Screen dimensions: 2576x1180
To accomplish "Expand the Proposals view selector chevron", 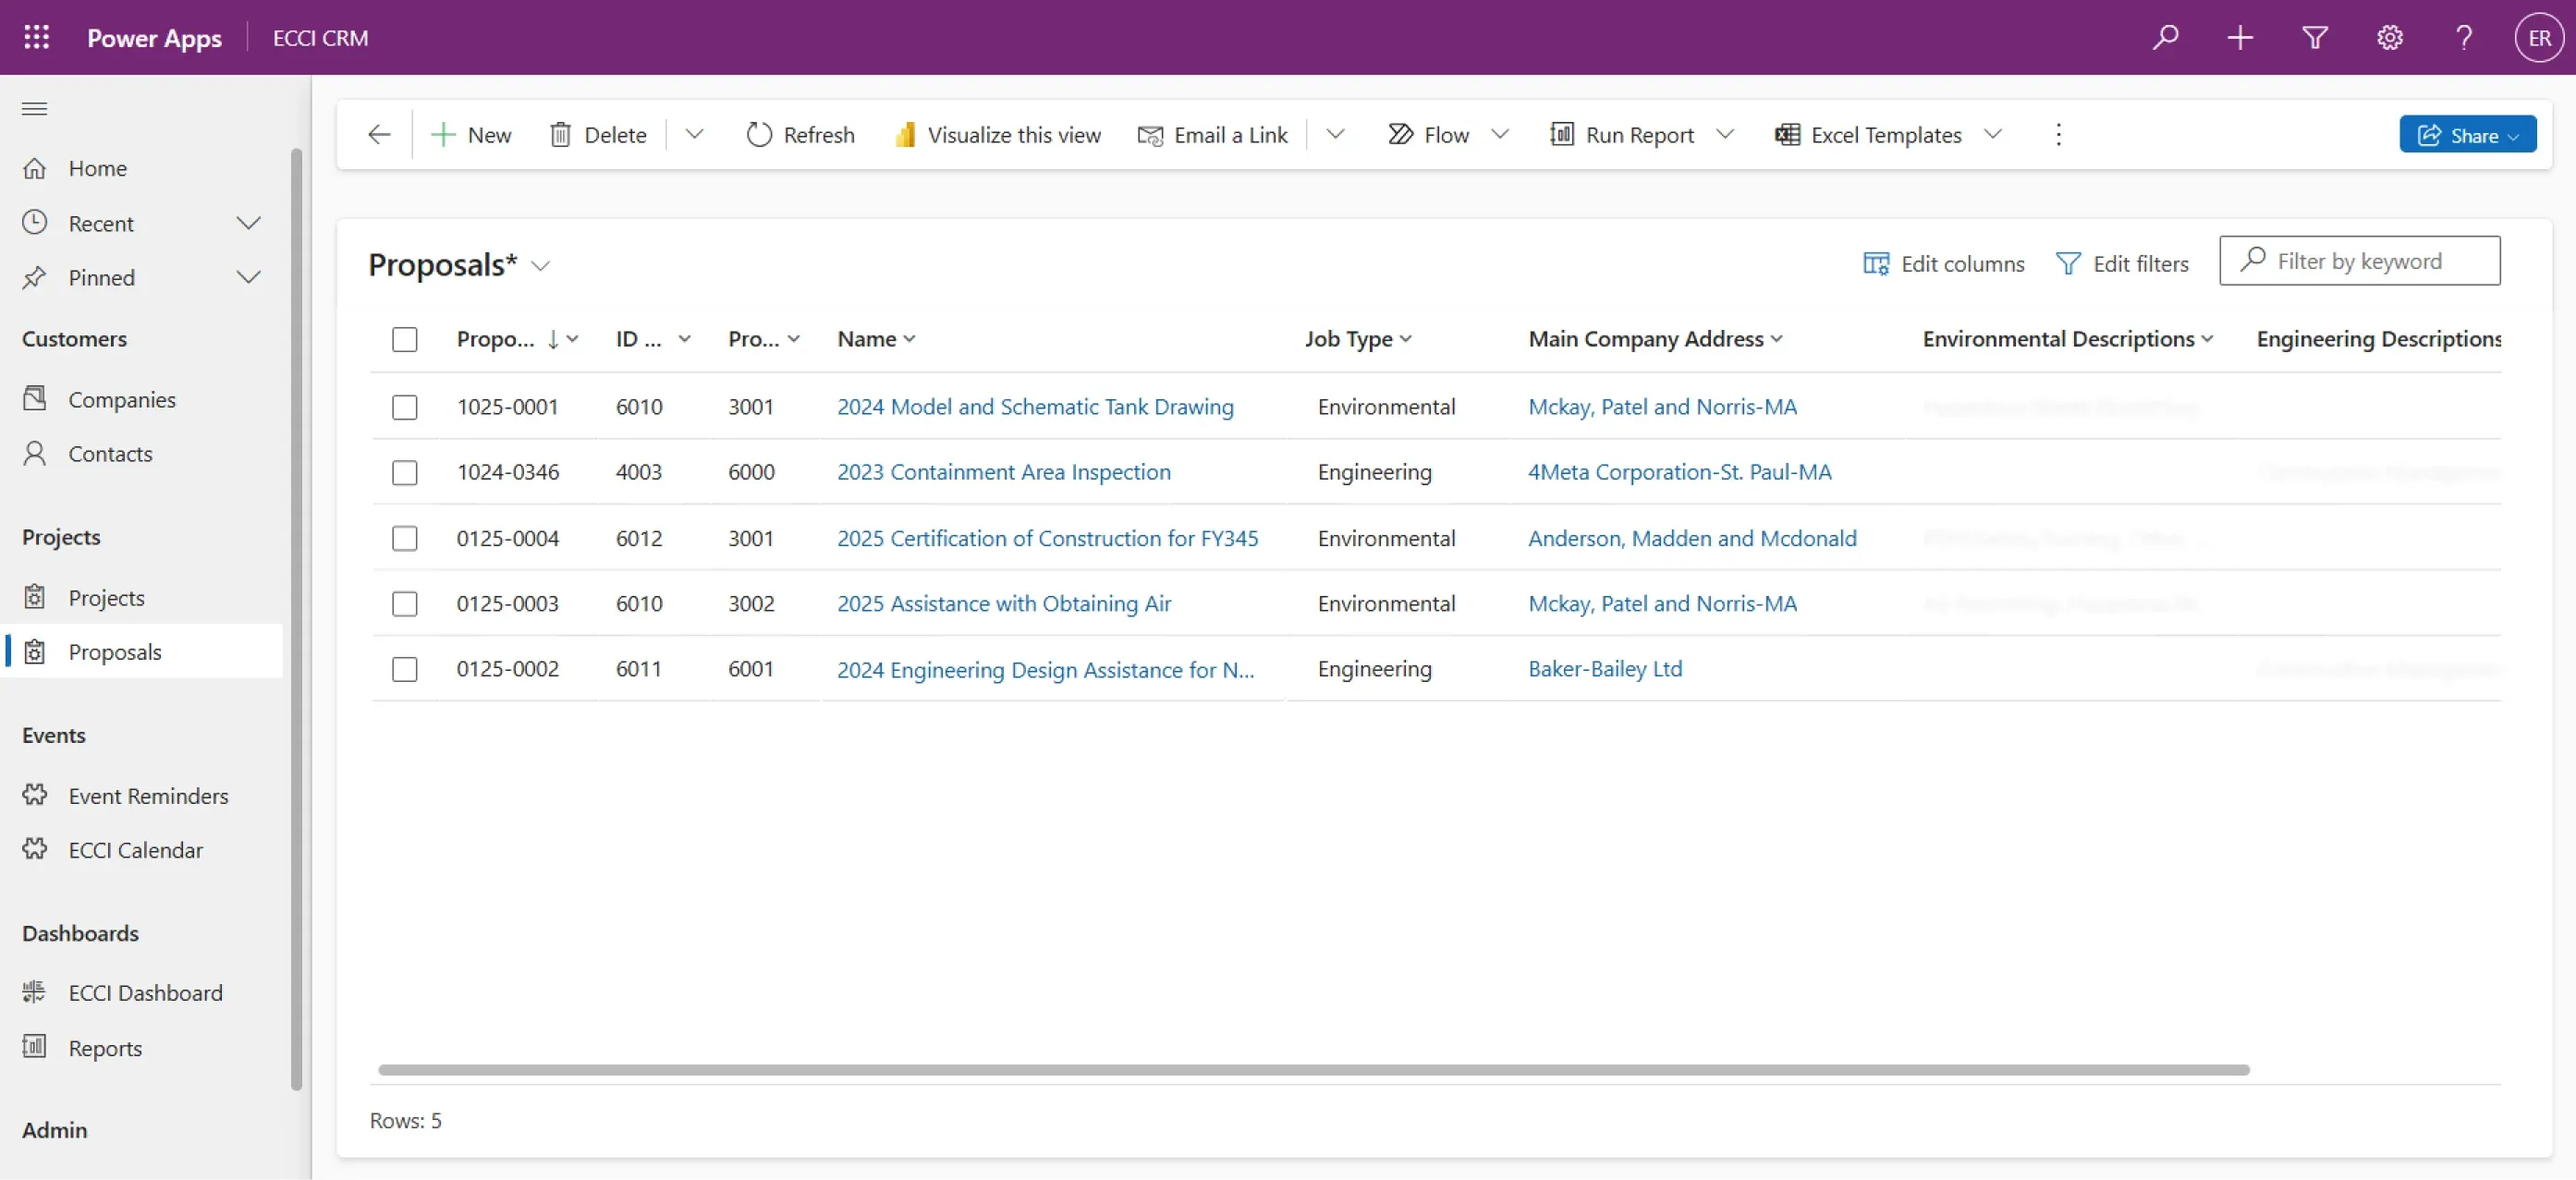I will (x=540, y=265).
